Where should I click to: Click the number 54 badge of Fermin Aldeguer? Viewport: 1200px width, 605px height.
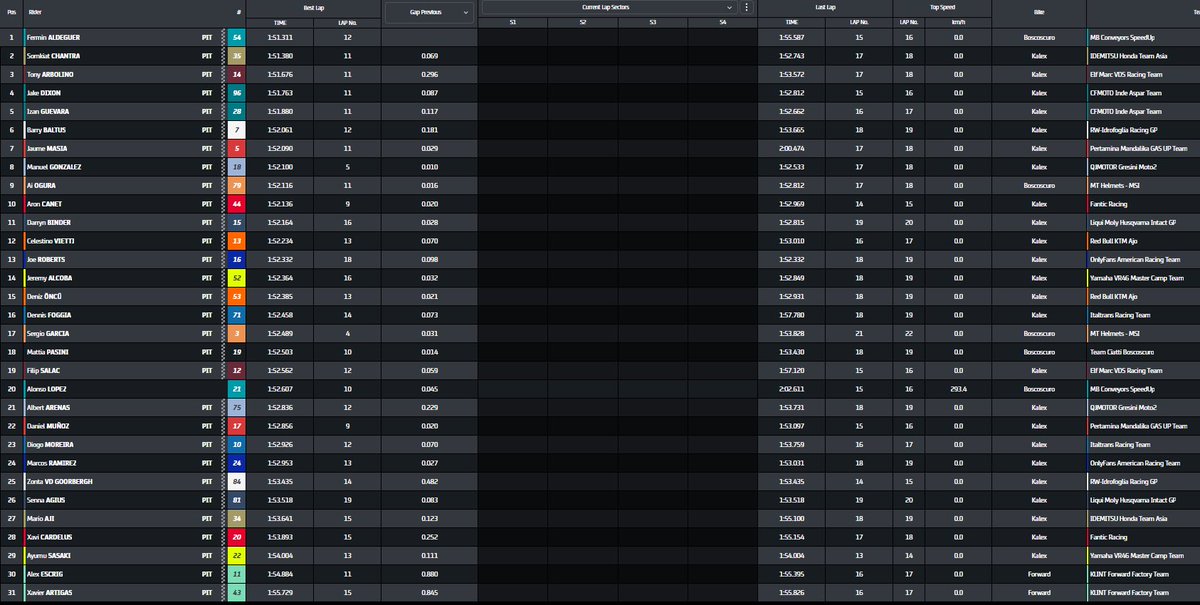[237, 37]
